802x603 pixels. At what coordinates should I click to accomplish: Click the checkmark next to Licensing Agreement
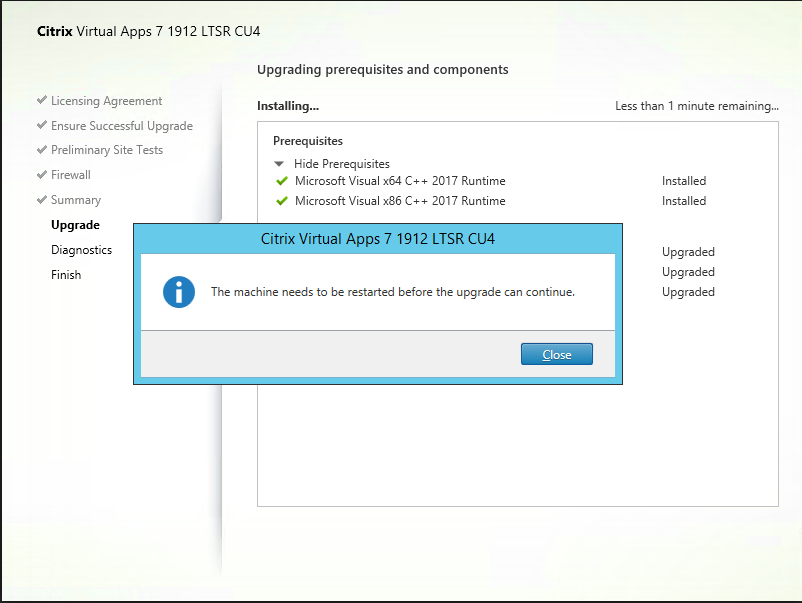[x=42, y=100]
